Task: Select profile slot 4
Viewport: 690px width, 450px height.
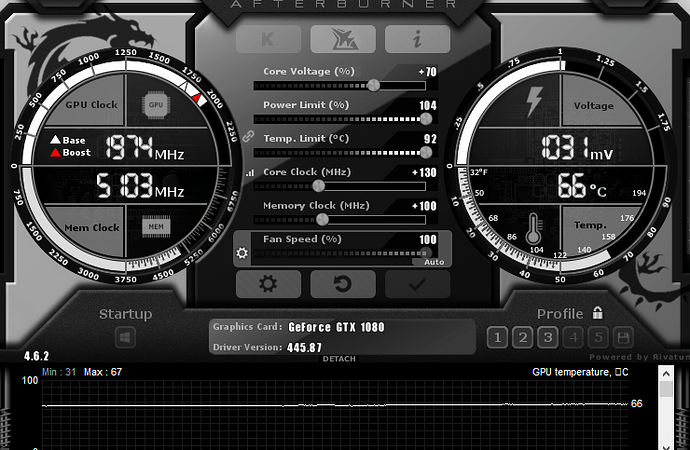Action: click(x=573, y=338)
